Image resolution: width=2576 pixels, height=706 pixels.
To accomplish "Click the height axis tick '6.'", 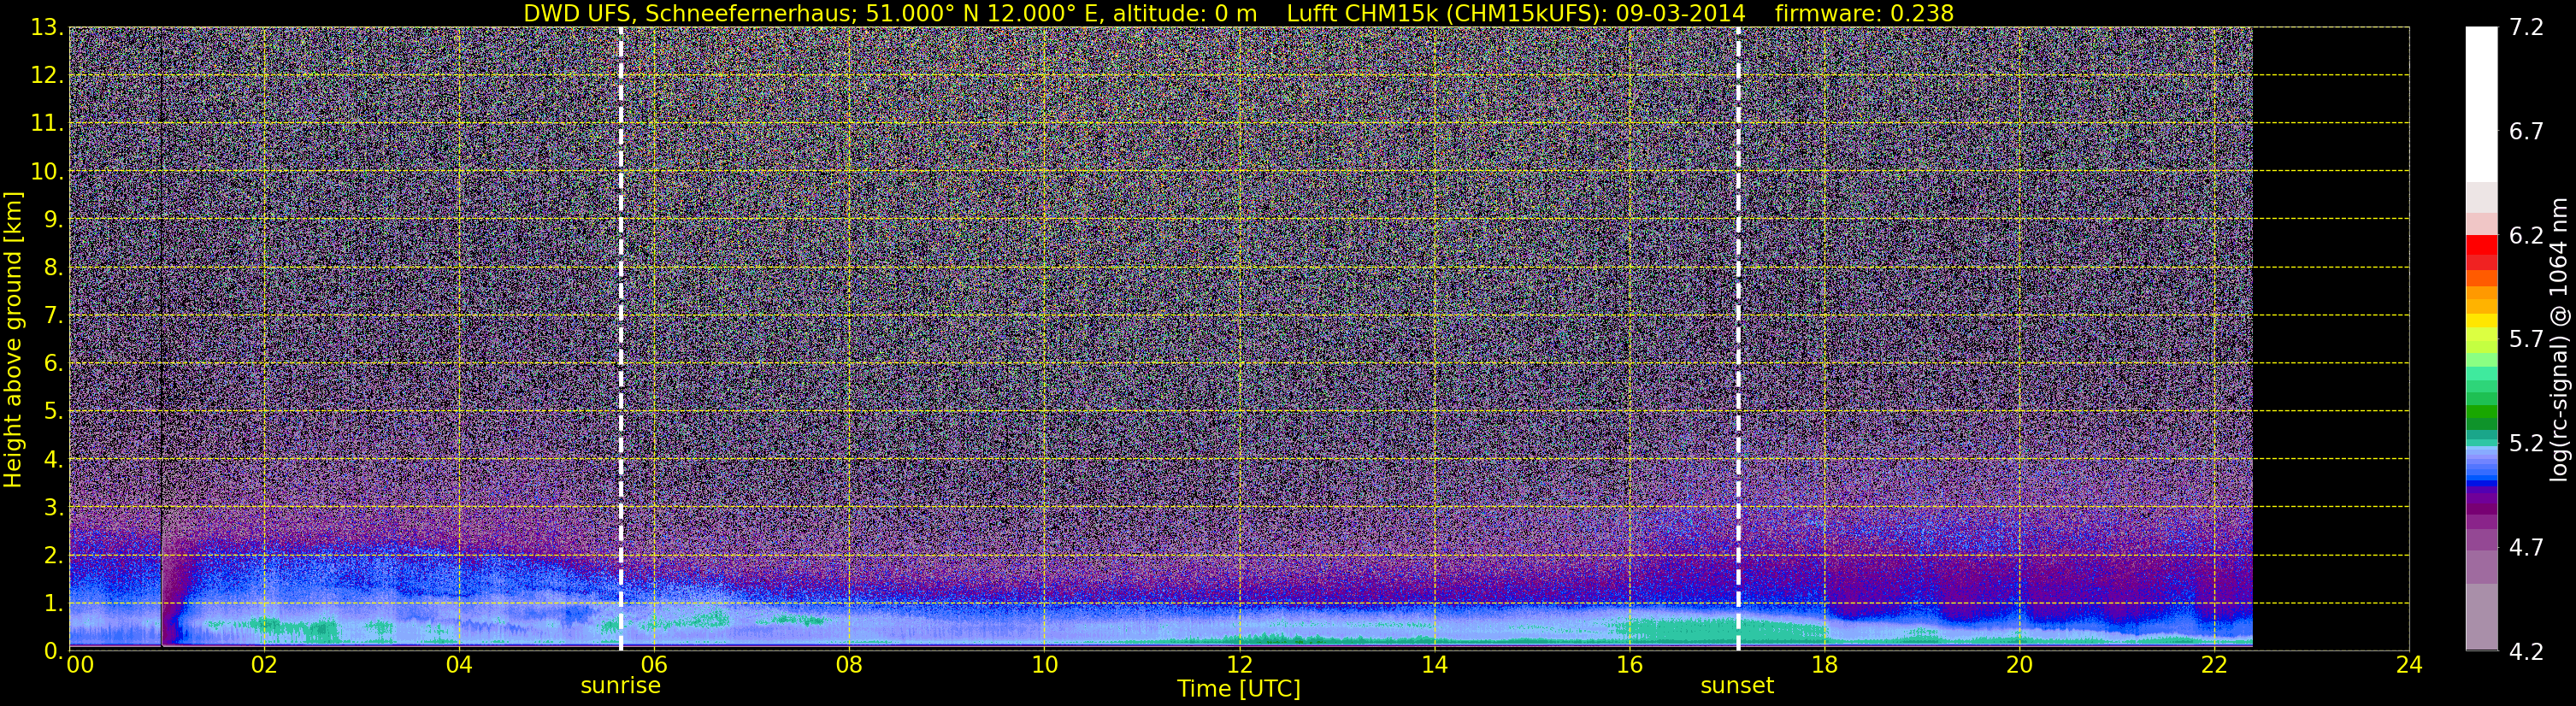I will click(53, 364).
